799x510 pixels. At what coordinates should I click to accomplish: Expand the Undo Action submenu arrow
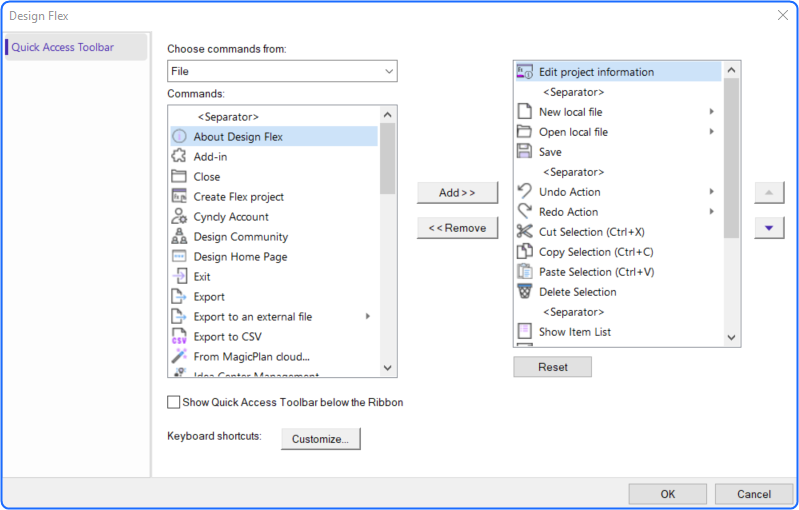tap(712, 192)
